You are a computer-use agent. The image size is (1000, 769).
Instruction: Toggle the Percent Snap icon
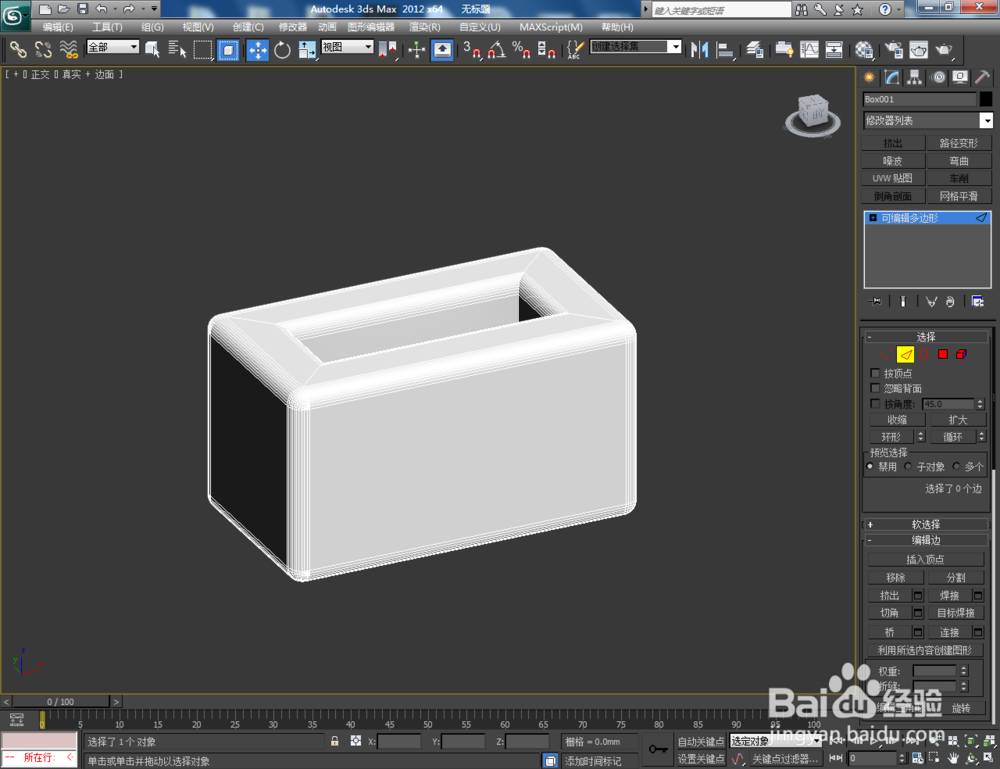click(521, 49)
